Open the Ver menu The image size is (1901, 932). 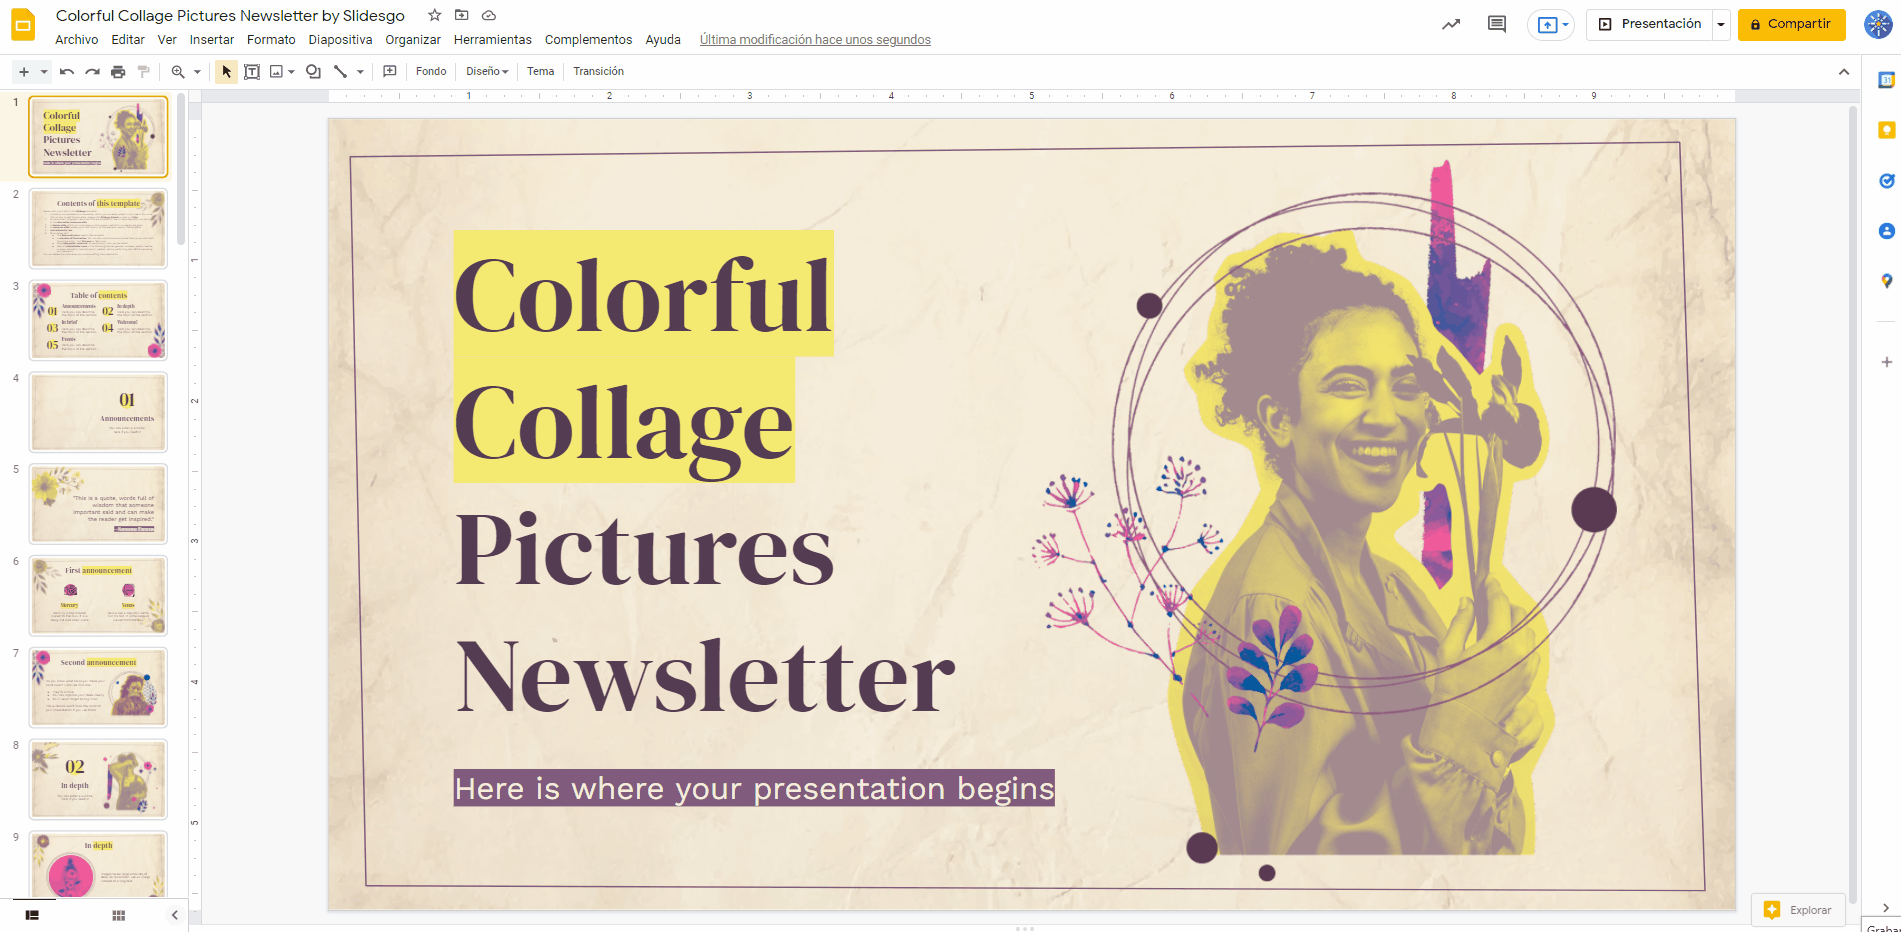pyautogui.click(x=167, y=40)
